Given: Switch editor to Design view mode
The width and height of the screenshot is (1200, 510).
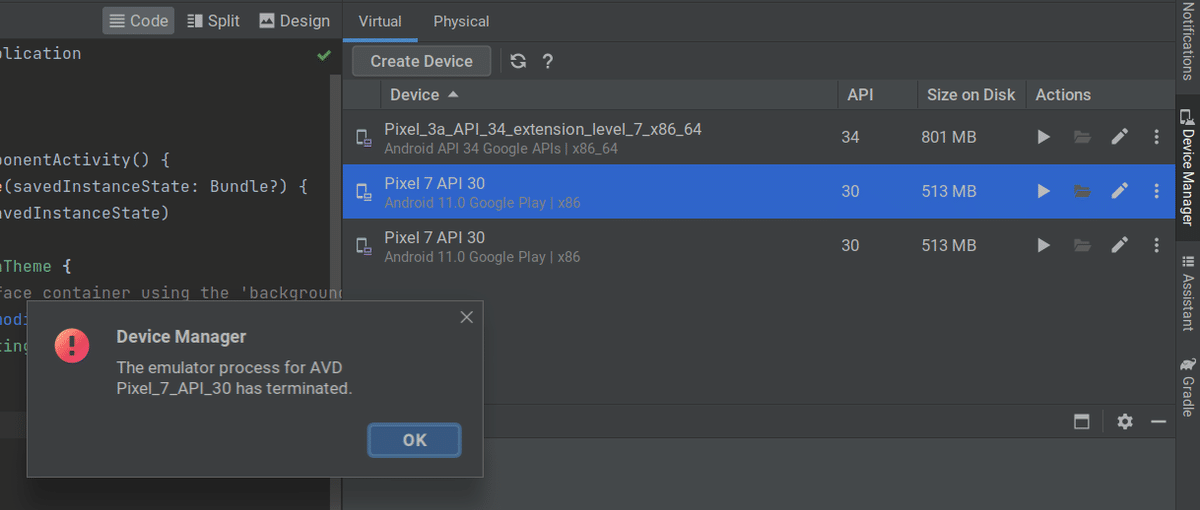Looking at the screenshot, I should 294,21.
